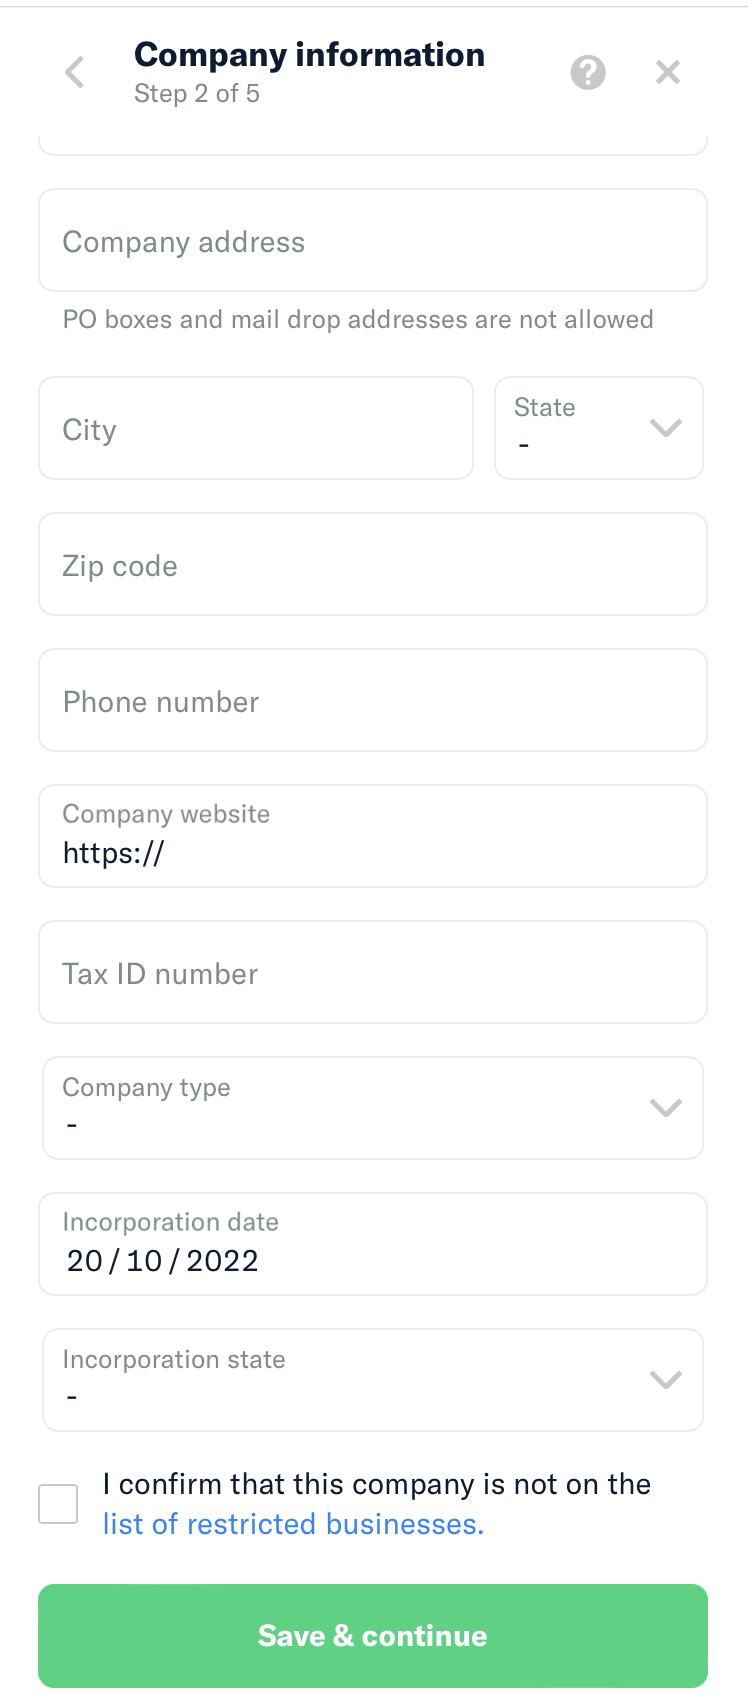Tick the restricted businesses confirmation checkbox

point(58,1503)
